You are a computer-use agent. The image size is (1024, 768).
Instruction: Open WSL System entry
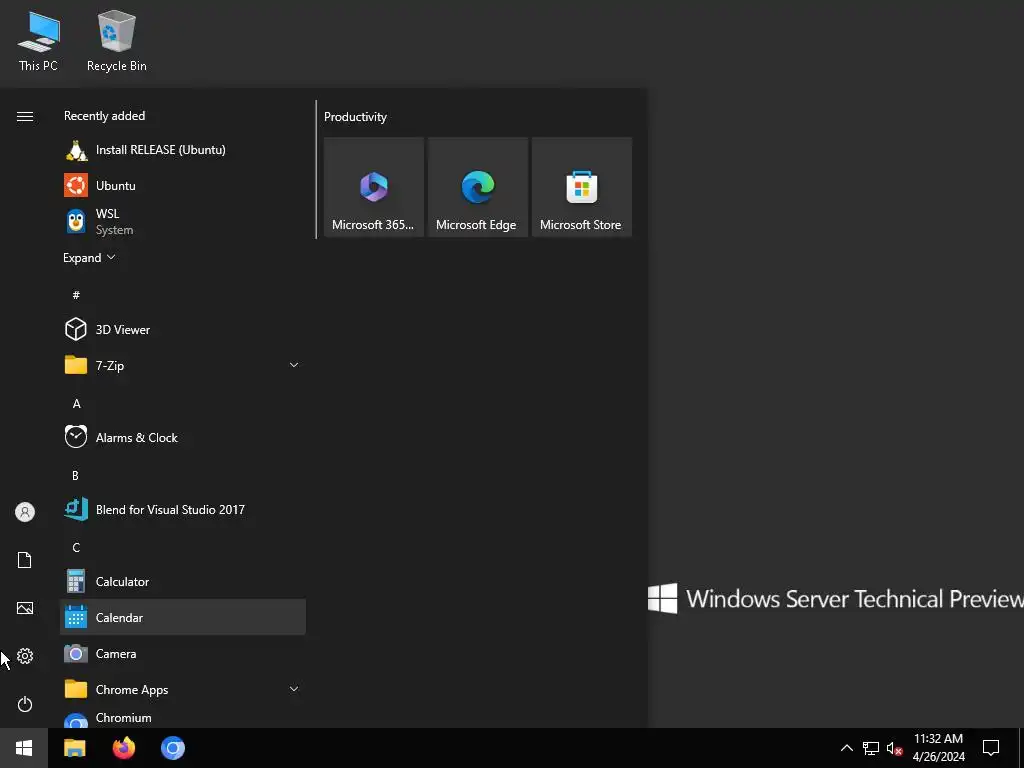click(183, 221)
